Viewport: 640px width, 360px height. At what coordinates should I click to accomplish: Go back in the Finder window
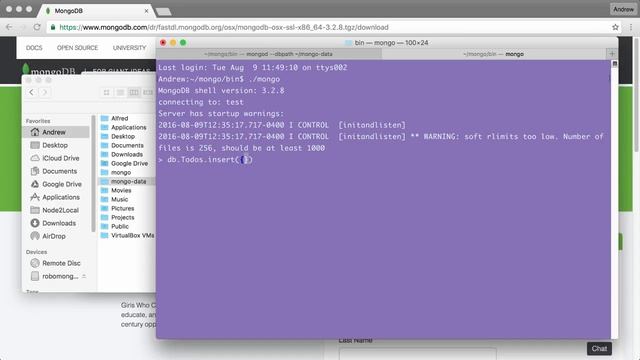pos(31,92)
